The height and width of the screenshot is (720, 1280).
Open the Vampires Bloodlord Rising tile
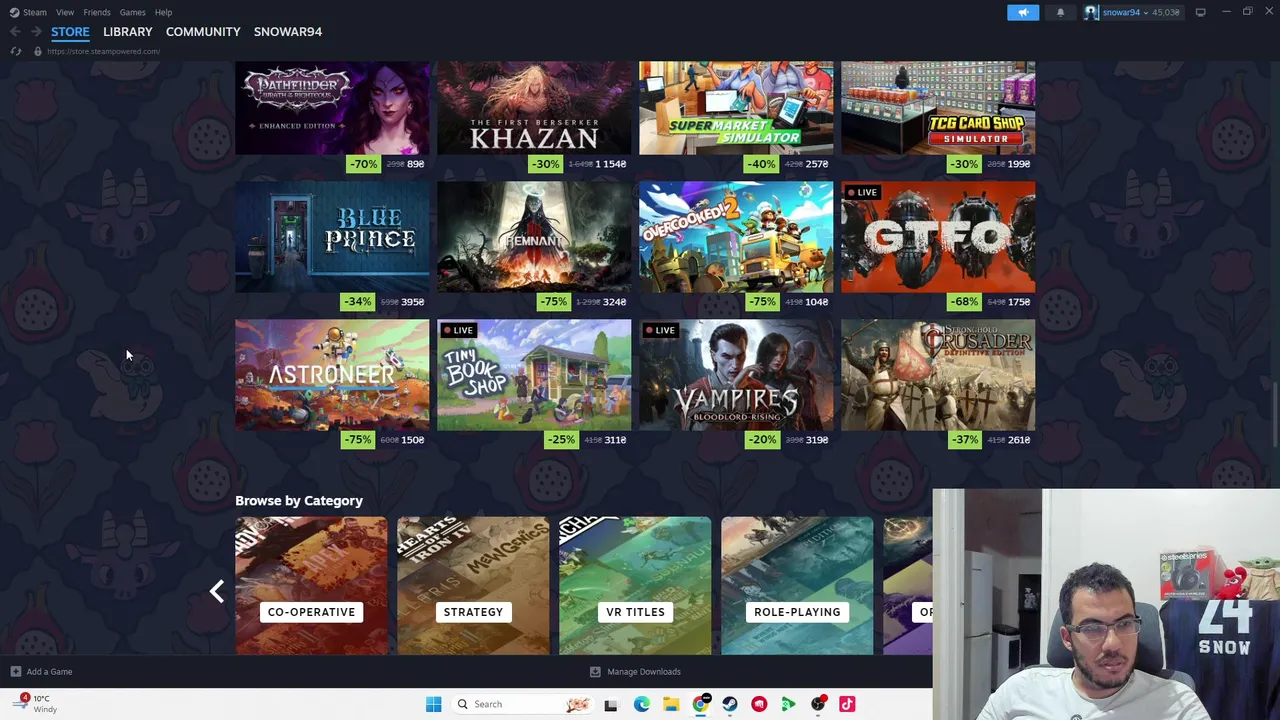[736, 375]
